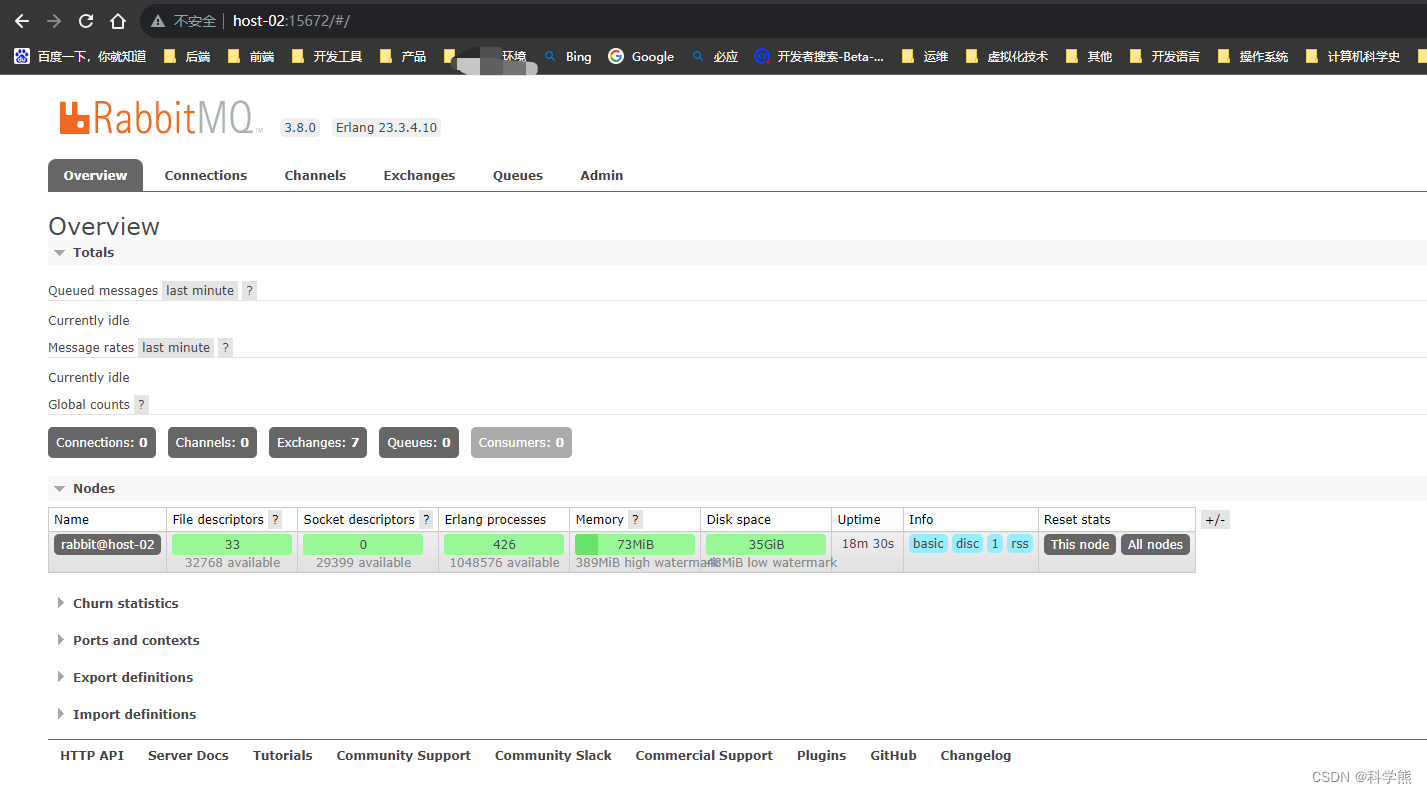Open the 计算机科学史 bookmark folder
The image size is (1427, 794).
(x=1353, y=57)
